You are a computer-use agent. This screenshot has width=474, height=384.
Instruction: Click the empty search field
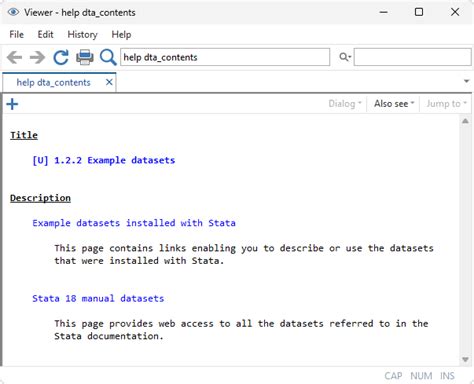pos(412,57)
